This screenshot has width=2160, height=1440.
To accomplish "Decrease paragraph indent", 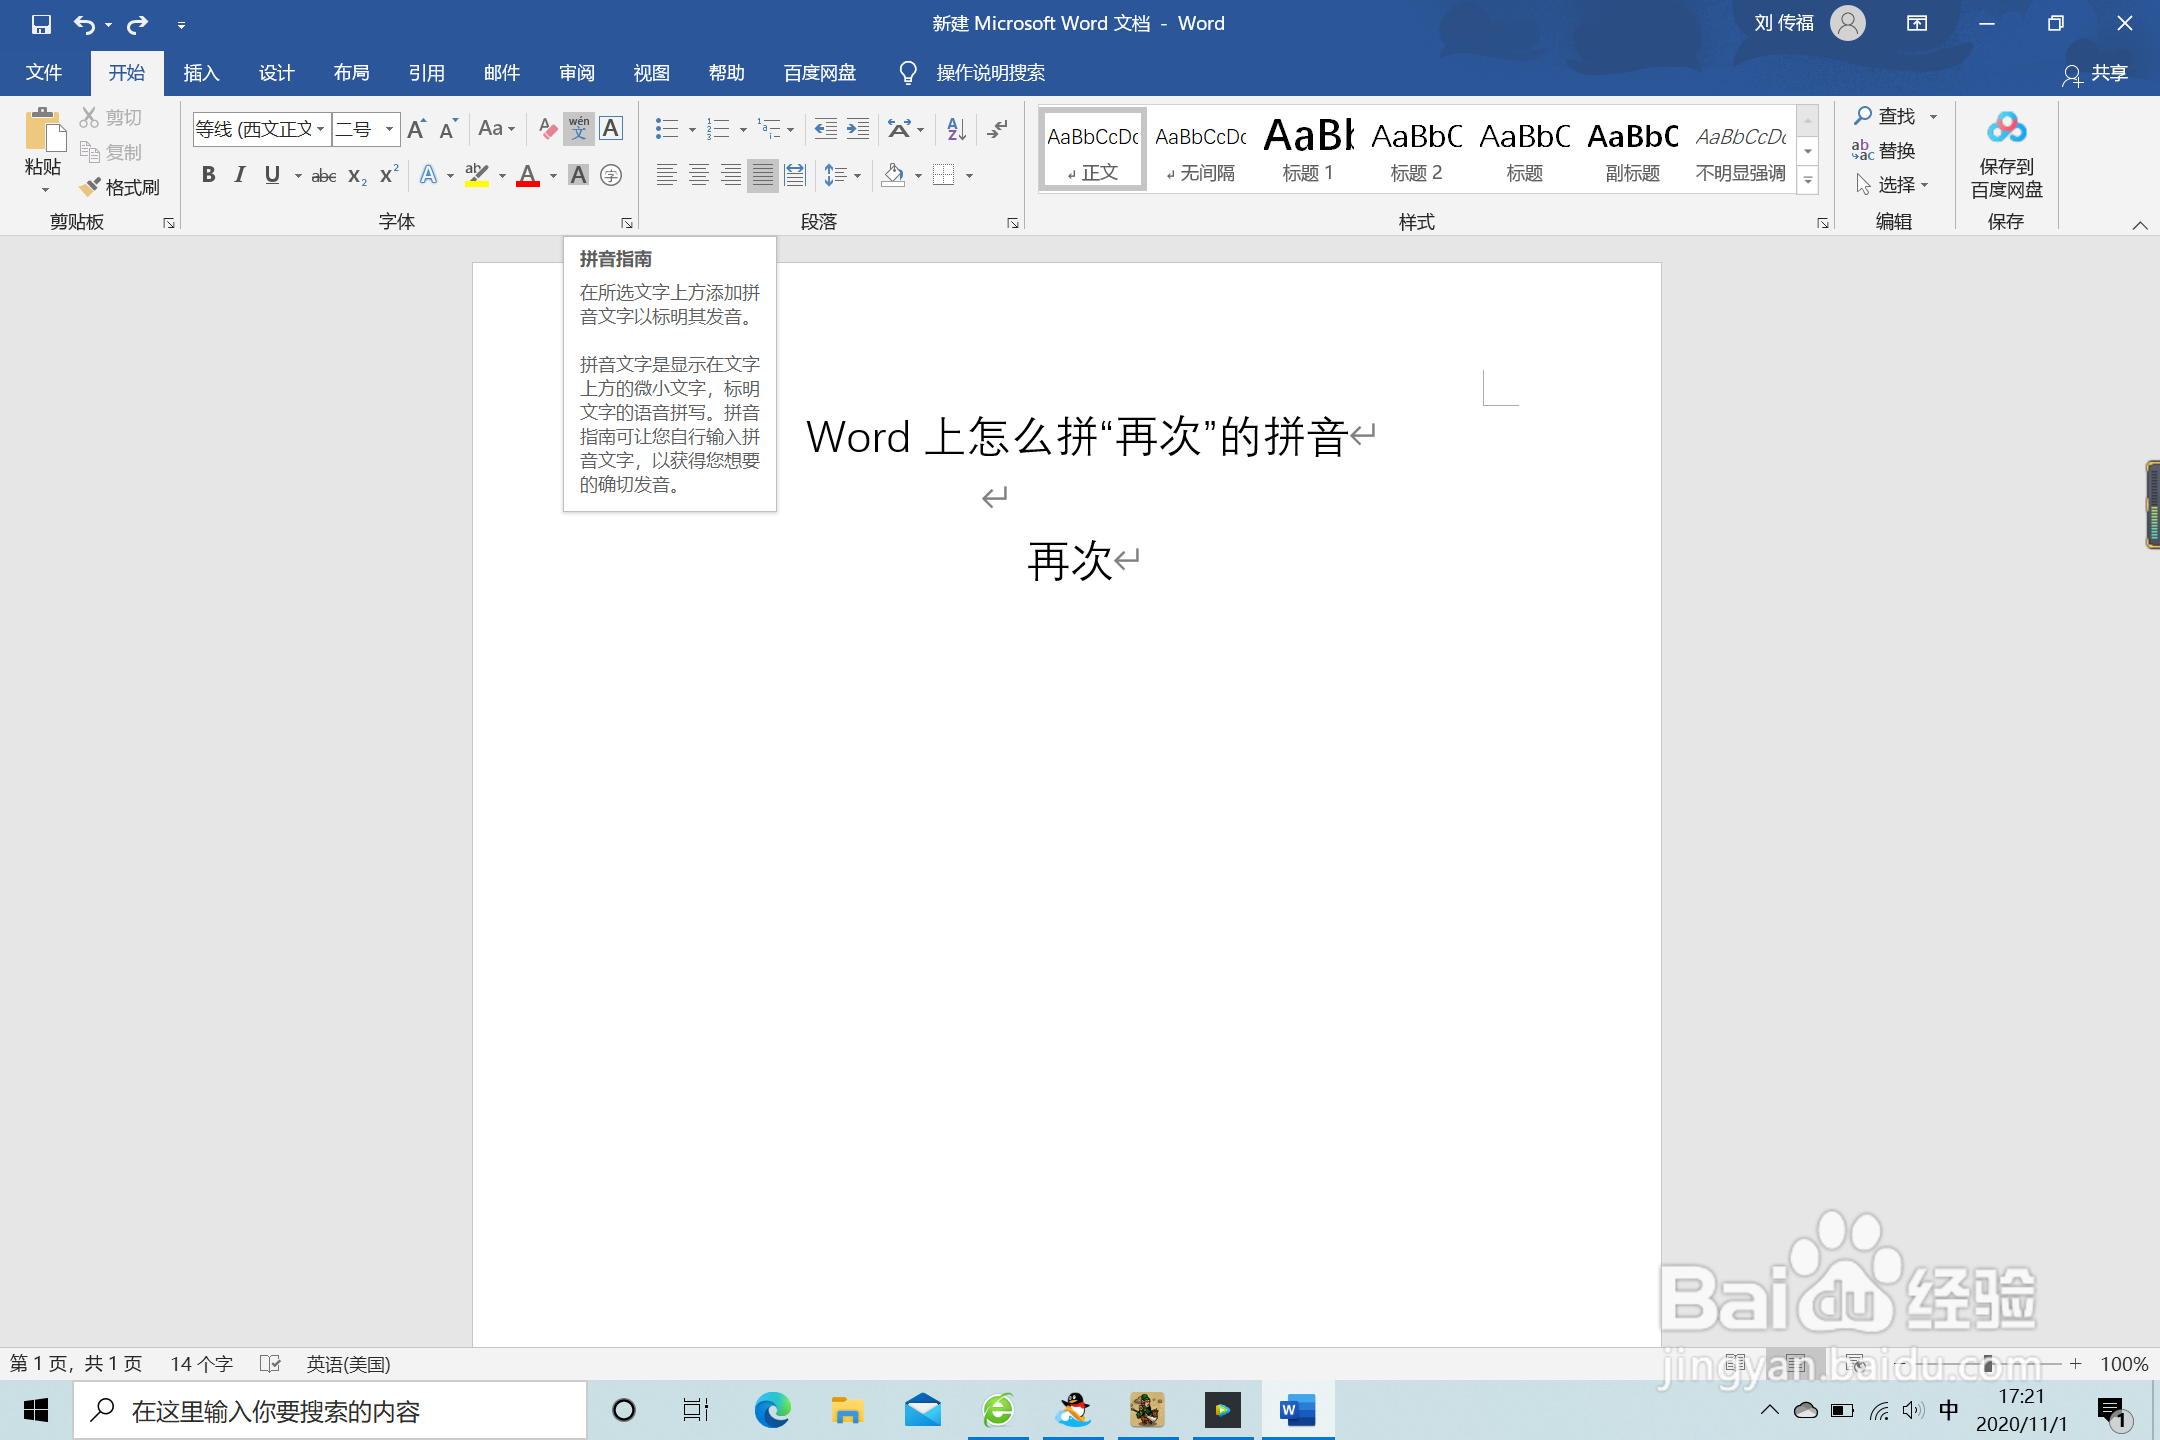I will coord(825,129).
